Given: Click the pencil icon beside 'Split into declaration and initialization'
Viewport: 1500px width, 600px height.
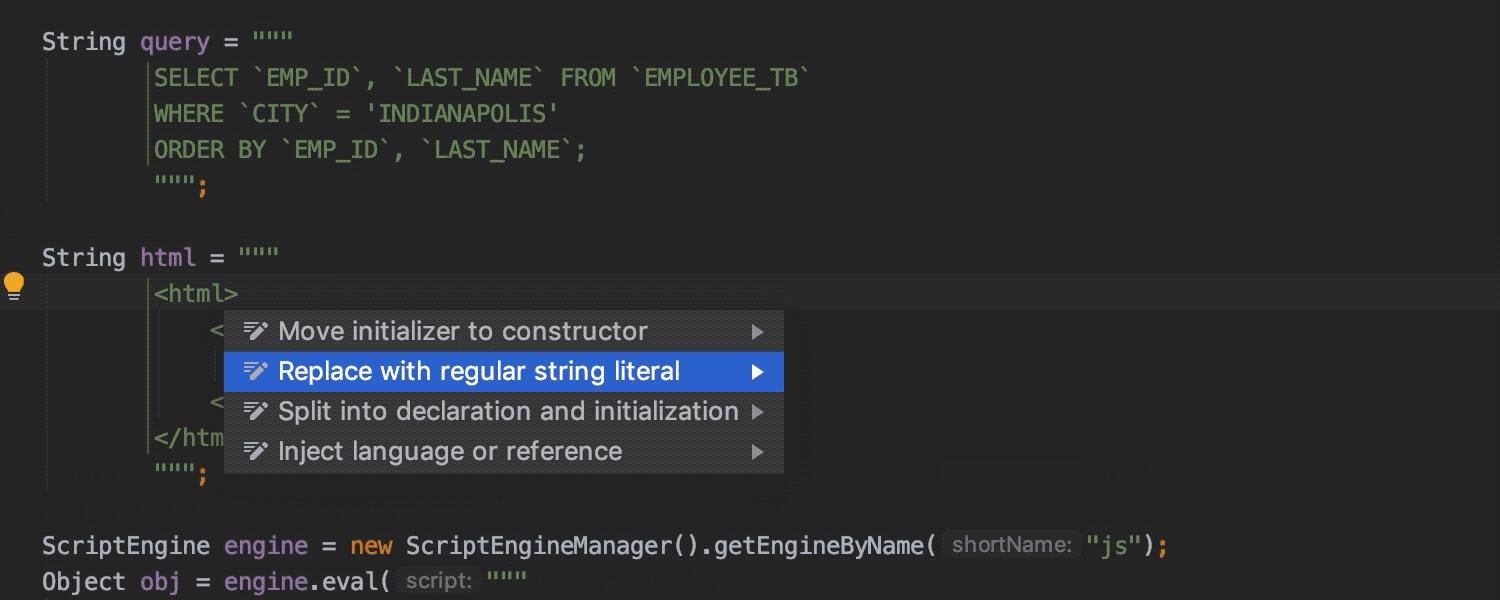Looking at the screenshot, I should [257, 411].
